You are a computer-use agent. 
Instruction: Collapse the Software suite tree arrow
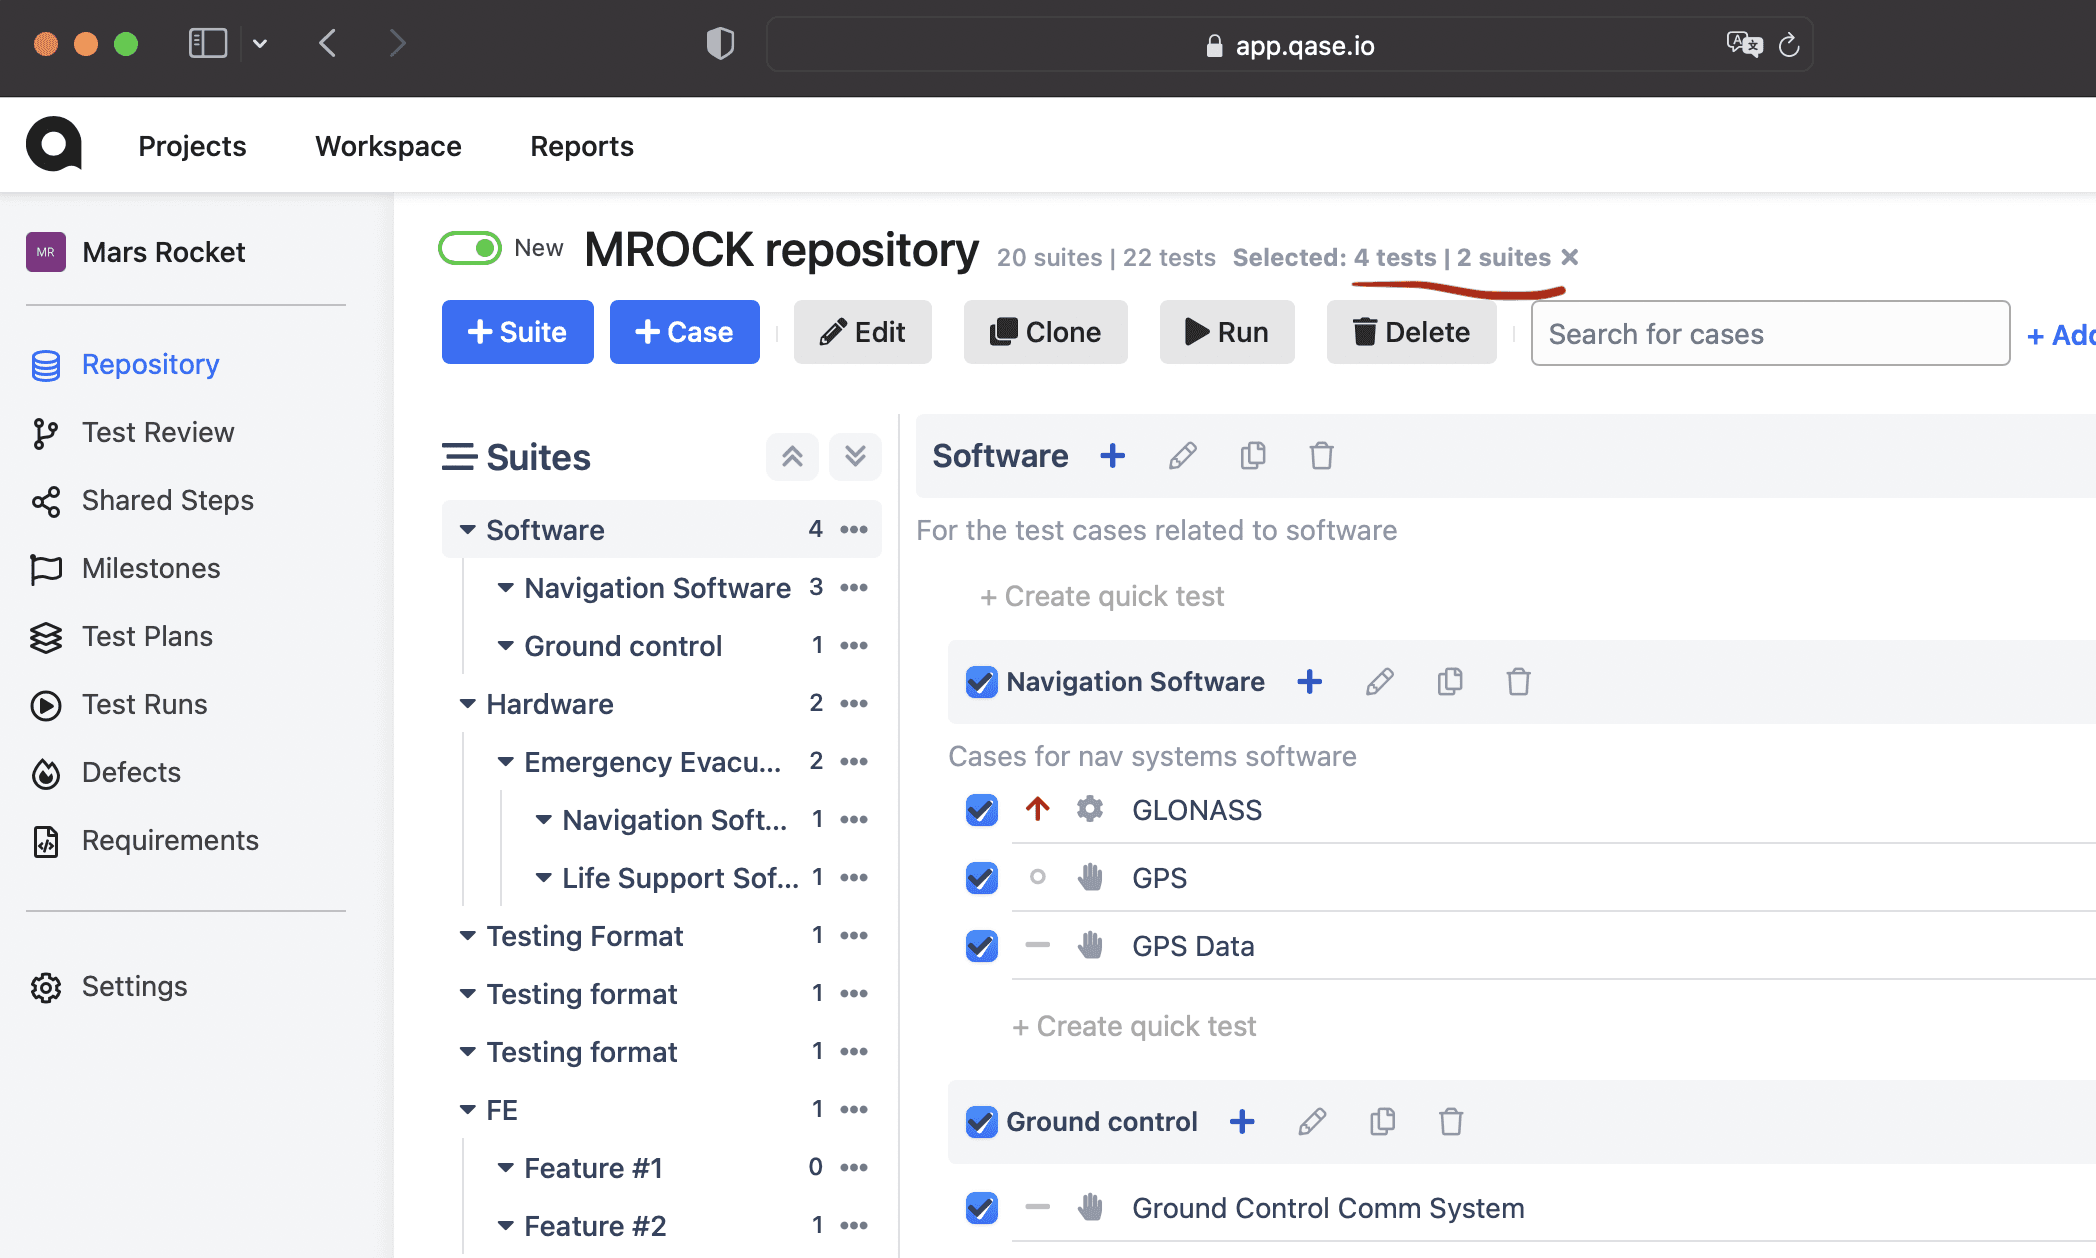pos(467,530)
